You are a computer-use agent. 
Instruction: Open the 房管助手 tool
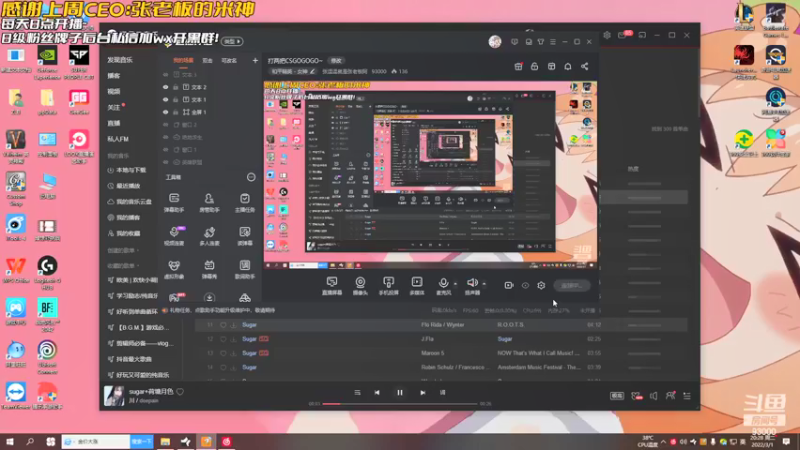pos(209,202)
